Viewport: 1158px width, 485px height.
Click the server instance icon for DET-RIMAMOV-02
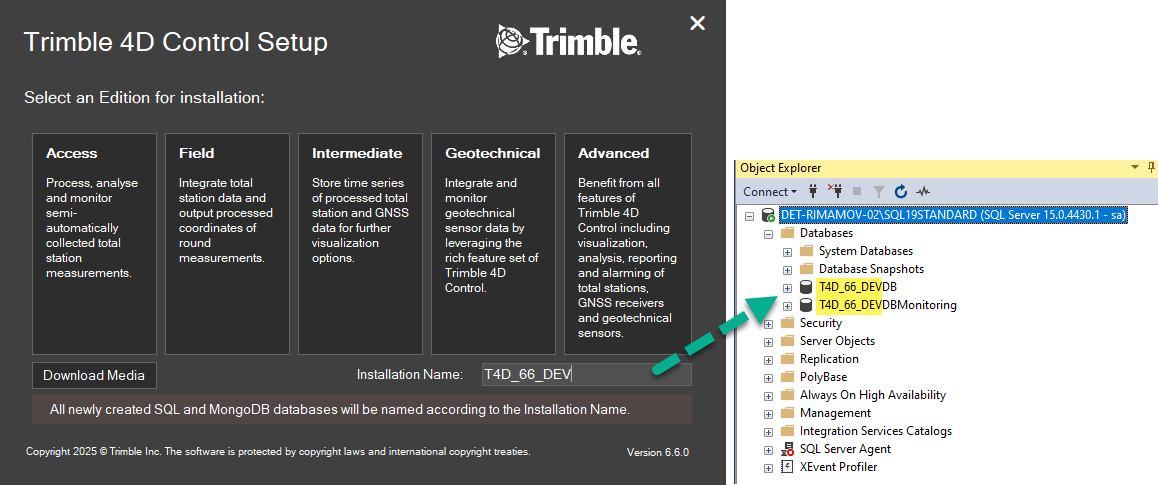pos(769,216)
